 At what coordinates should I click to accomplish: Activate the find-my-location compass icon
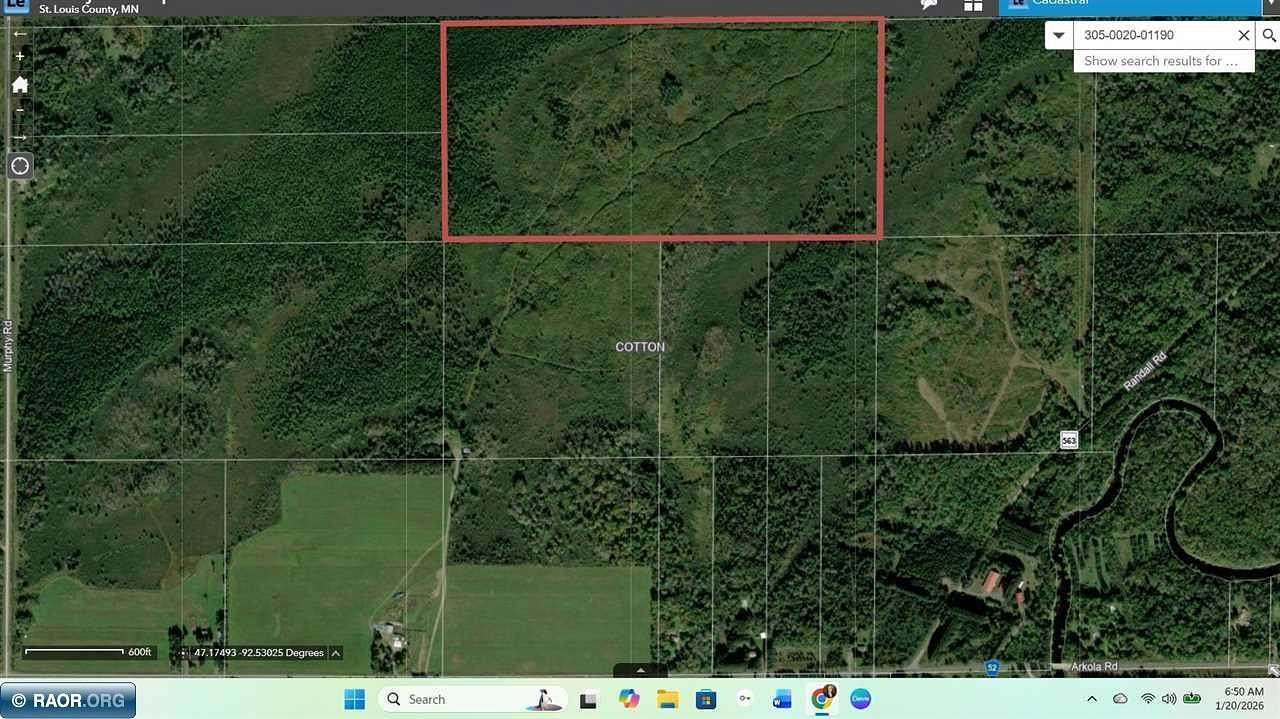(19, 165)
